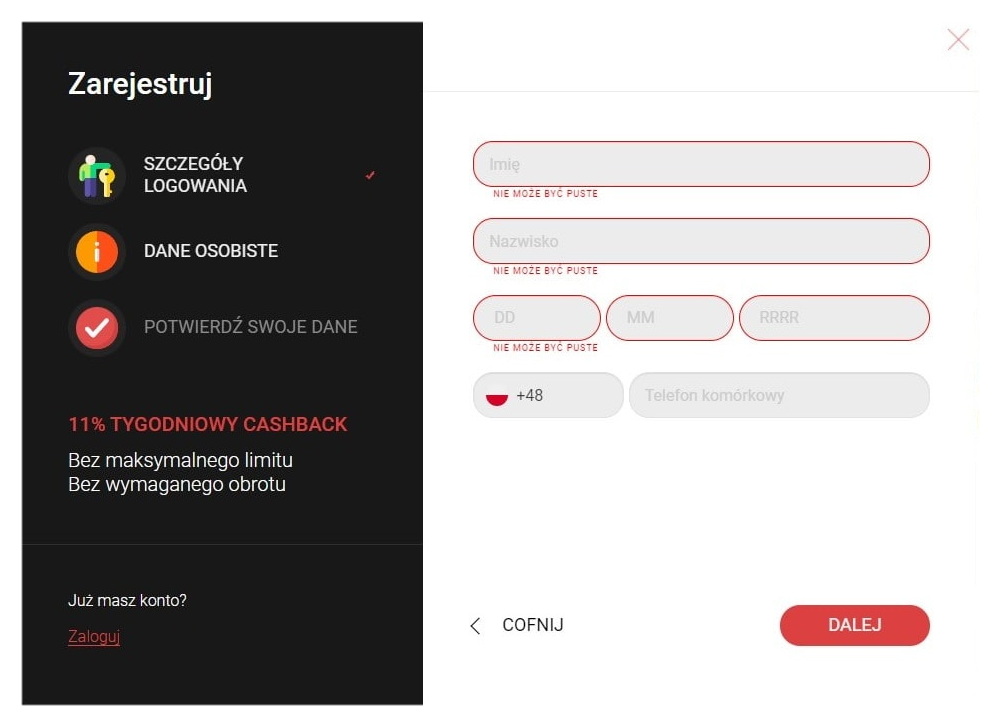Select the 11% Tygodniowy Cashback text

tap(206, 424)
